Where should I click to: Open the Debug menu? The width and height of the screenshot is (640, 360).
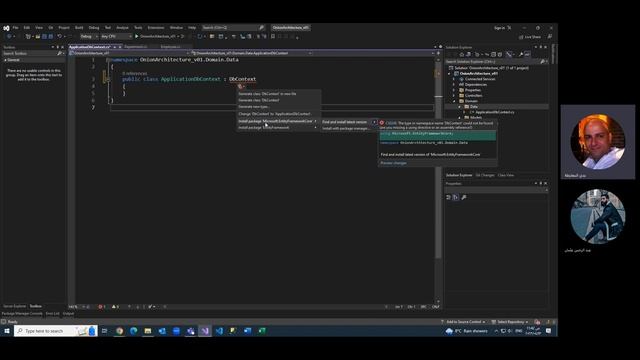(x=94, y=28)
